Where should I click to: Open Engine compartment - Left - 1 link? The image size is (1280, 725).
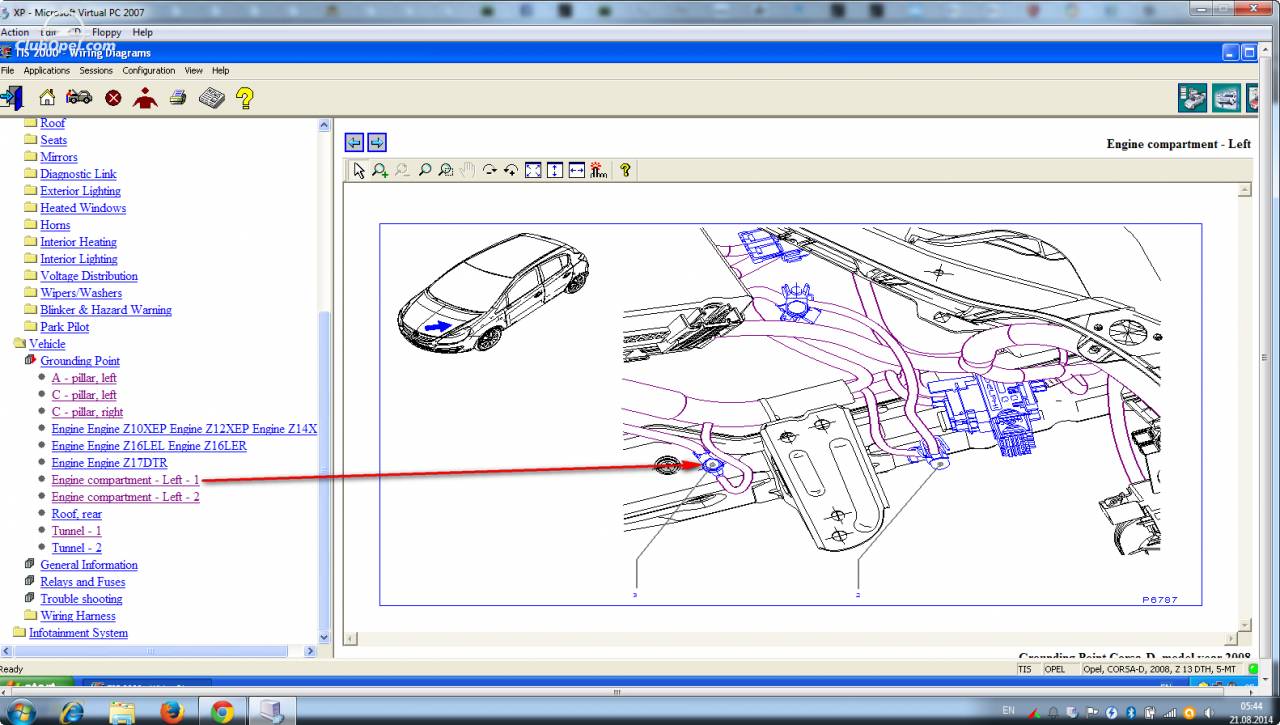[x=125, y=480]
